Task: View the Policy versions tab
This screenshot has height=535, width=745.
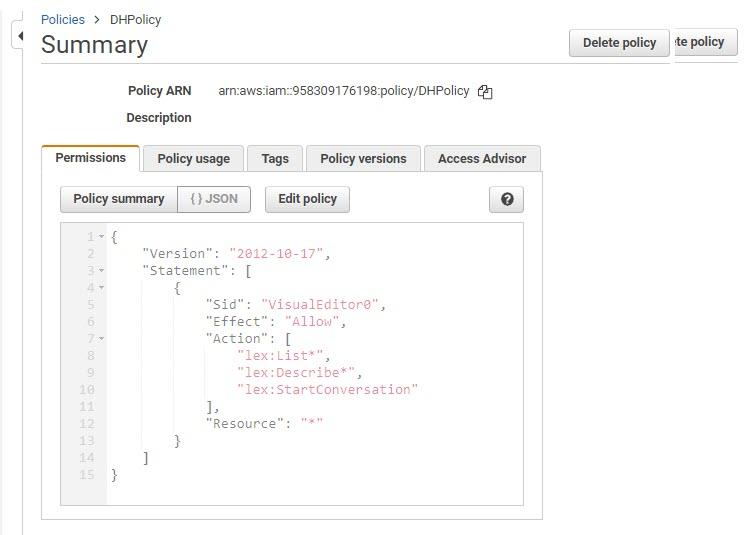Action: click(x=363, y=158)
